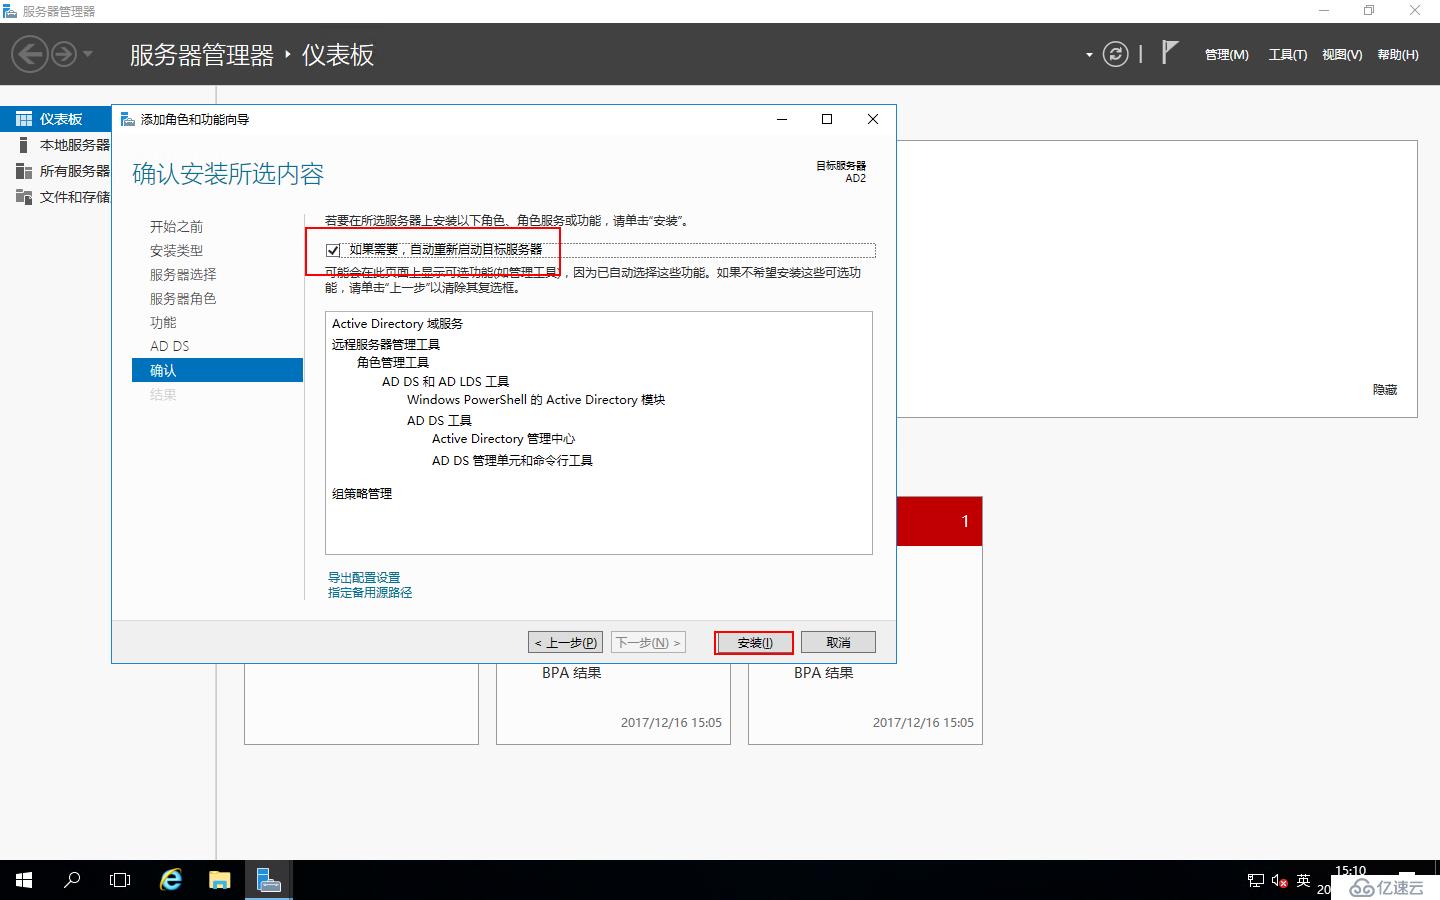Launch Internet Explorer from the taskbar

171,880
